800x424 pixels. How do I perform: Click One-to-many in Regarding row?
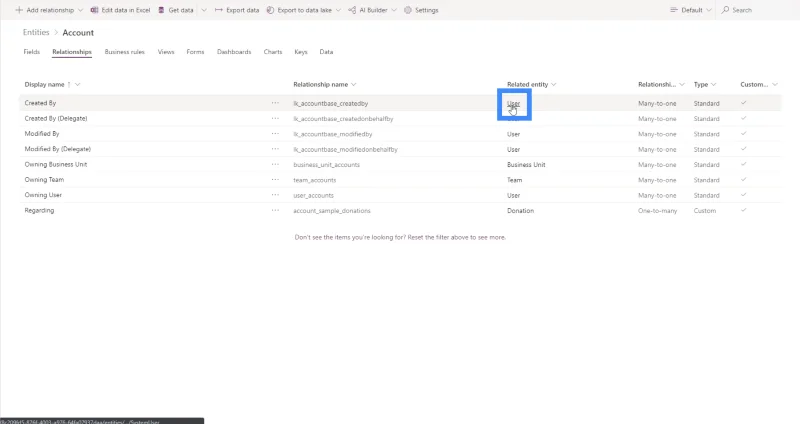(657, 211)
